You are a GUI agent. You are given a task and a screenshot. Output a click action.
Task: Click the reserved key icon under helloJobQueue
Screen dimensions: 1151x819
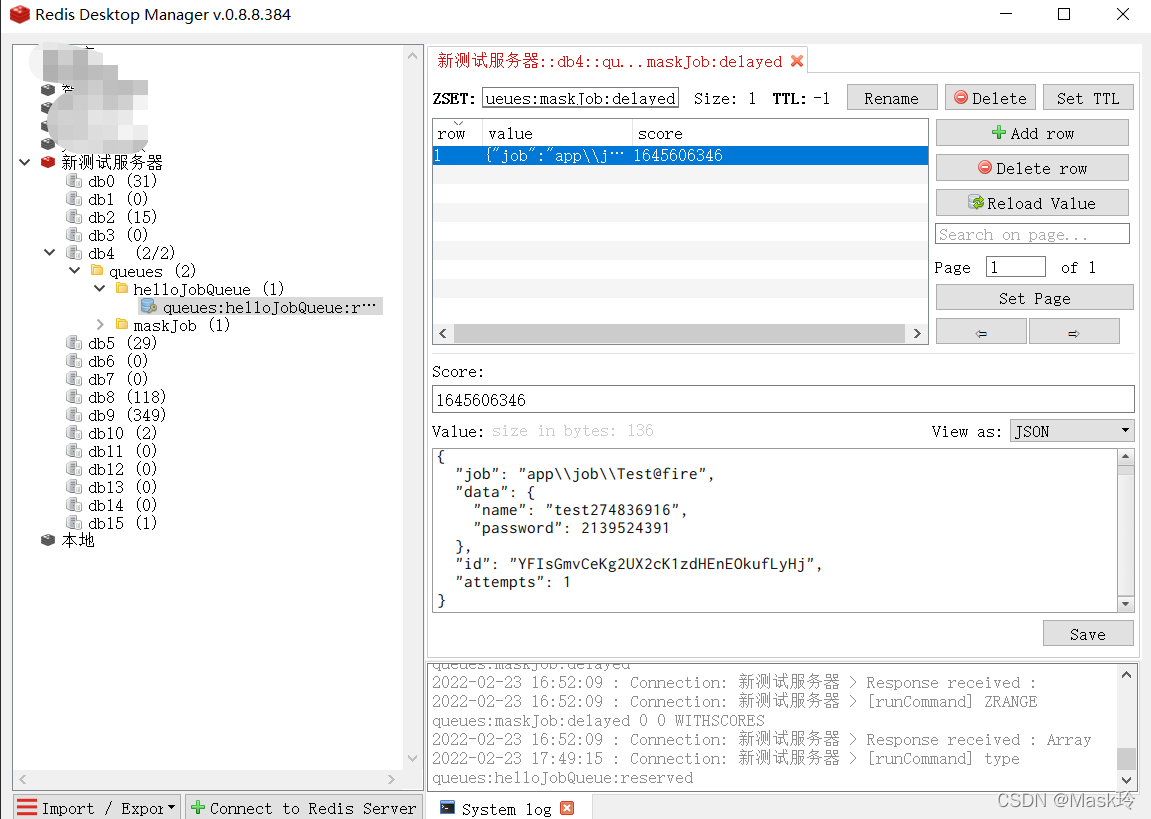click(x=148, y=307)
